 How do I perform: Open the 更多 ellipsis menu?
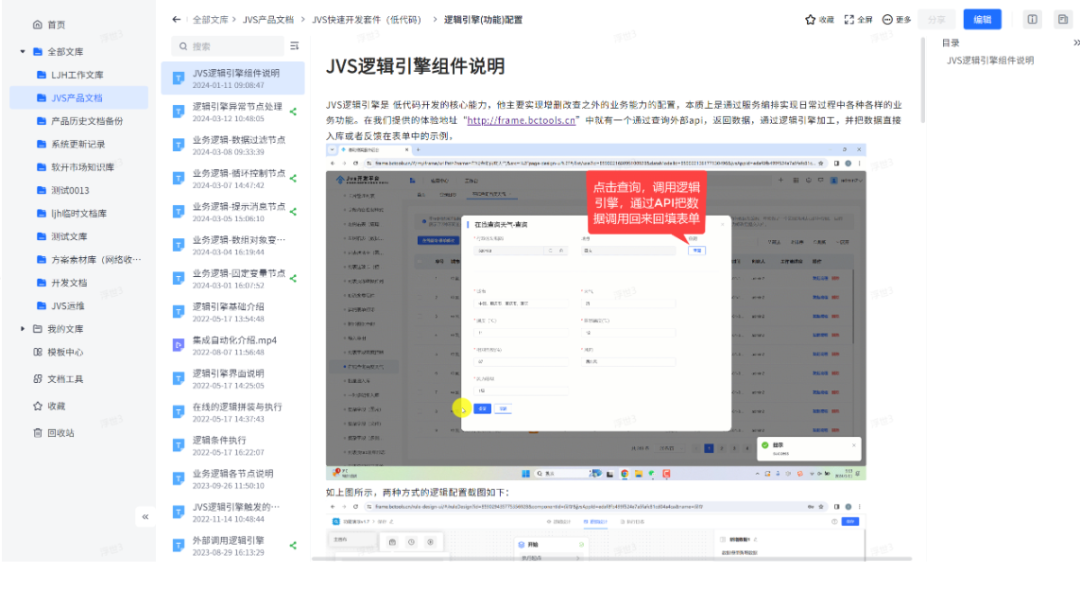pyautogui.click(x=888, y=19)
